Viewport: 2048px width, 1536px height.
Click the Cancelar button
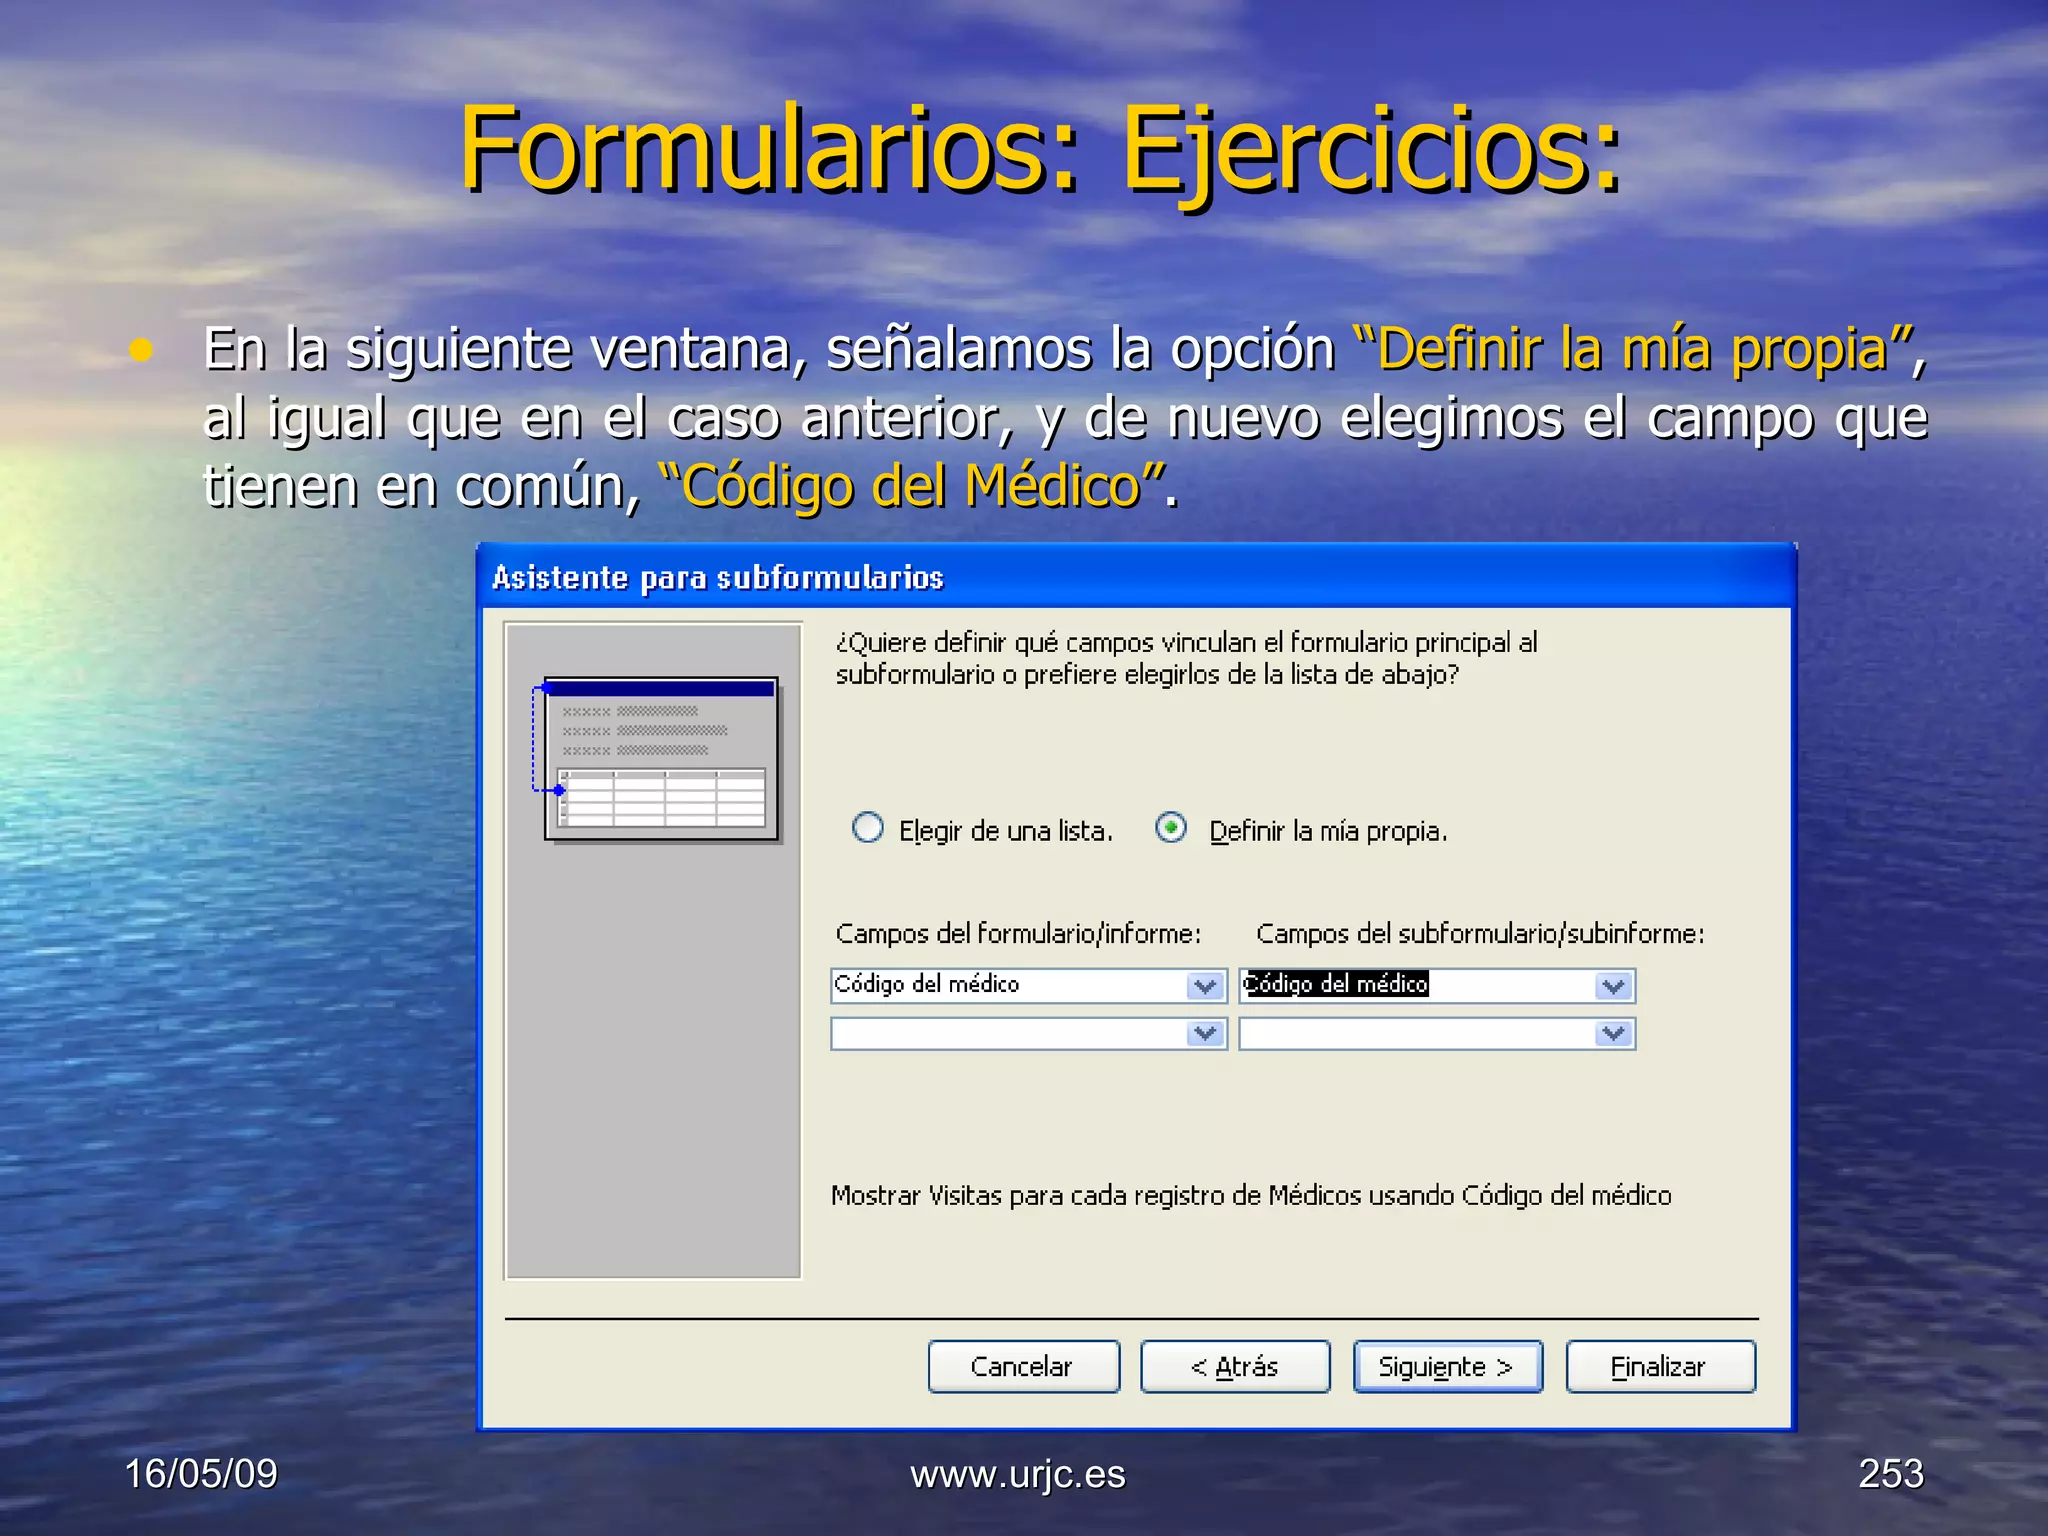pyautogui.click(x=1023, y=1366)
